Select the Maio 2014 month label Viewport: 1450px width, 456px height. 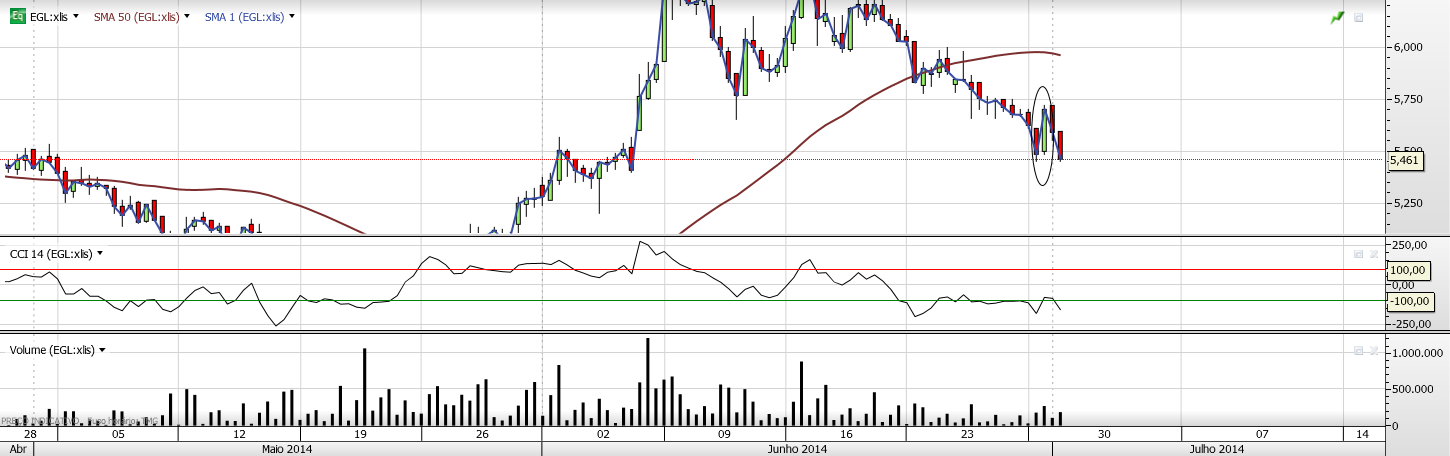point(287,449)
